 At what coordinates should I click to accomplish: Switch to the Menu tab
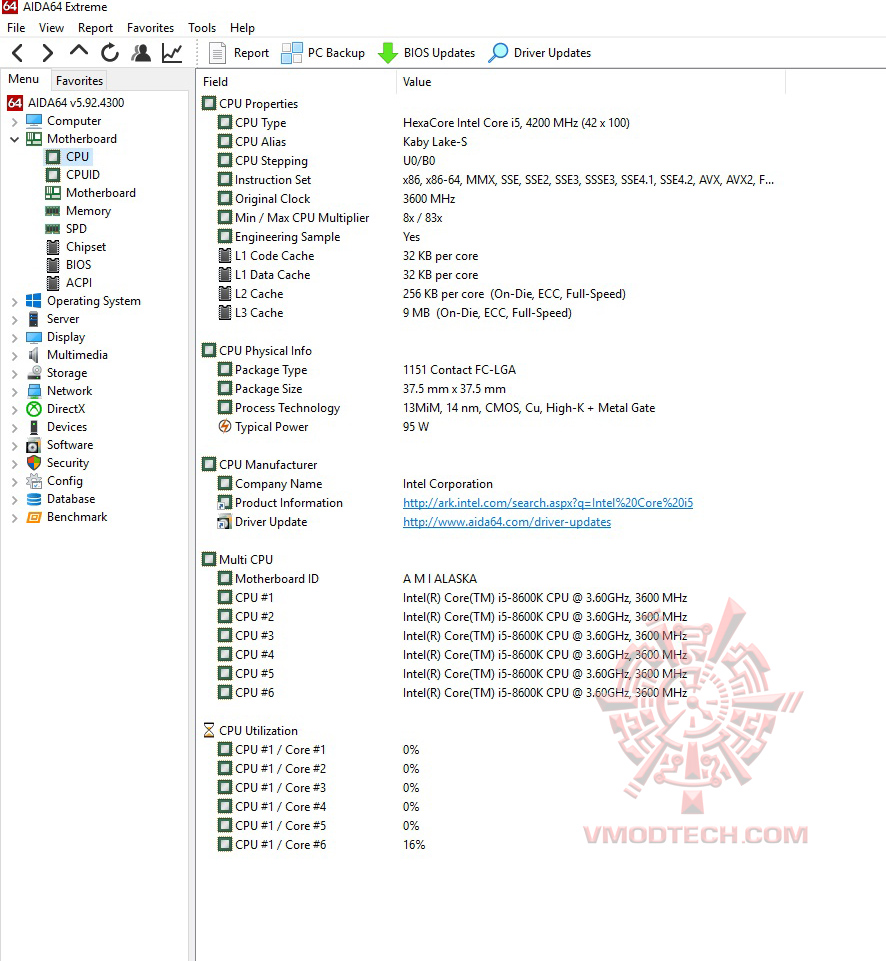[23, 79]
